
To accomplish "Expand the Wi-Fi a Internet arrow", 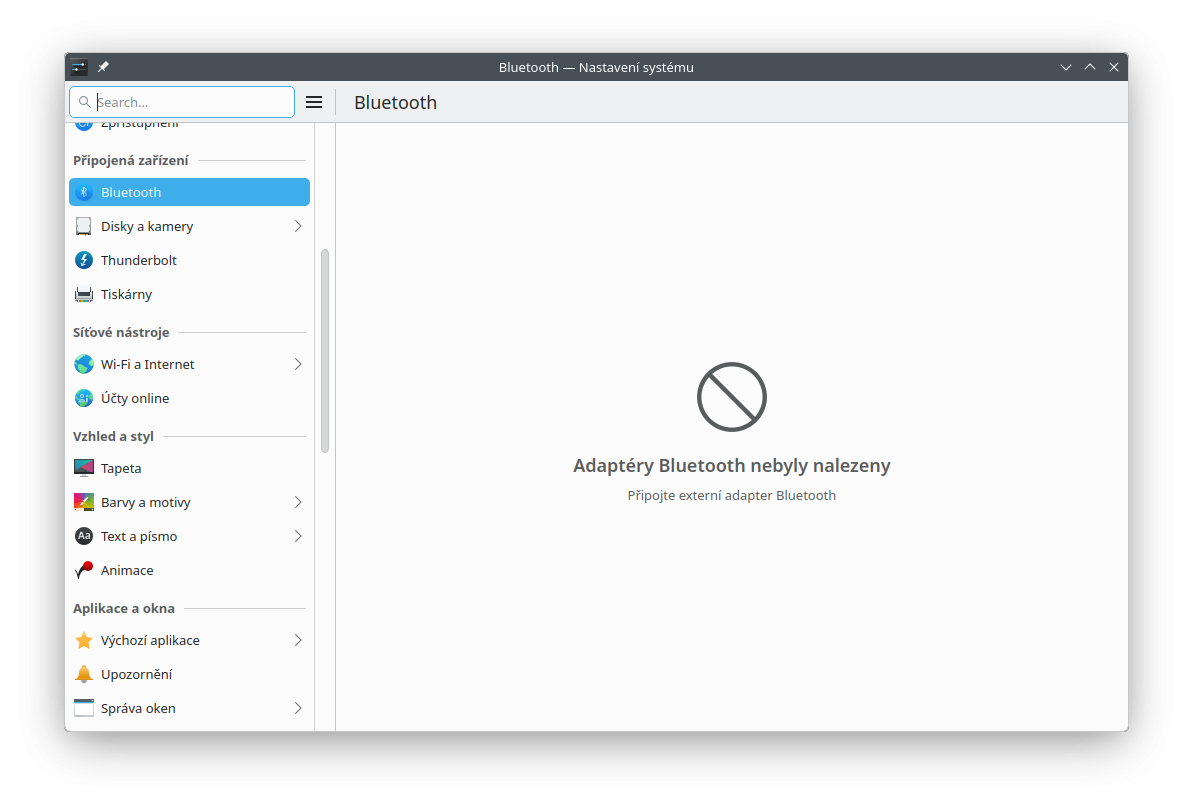I will coord(298,364).
